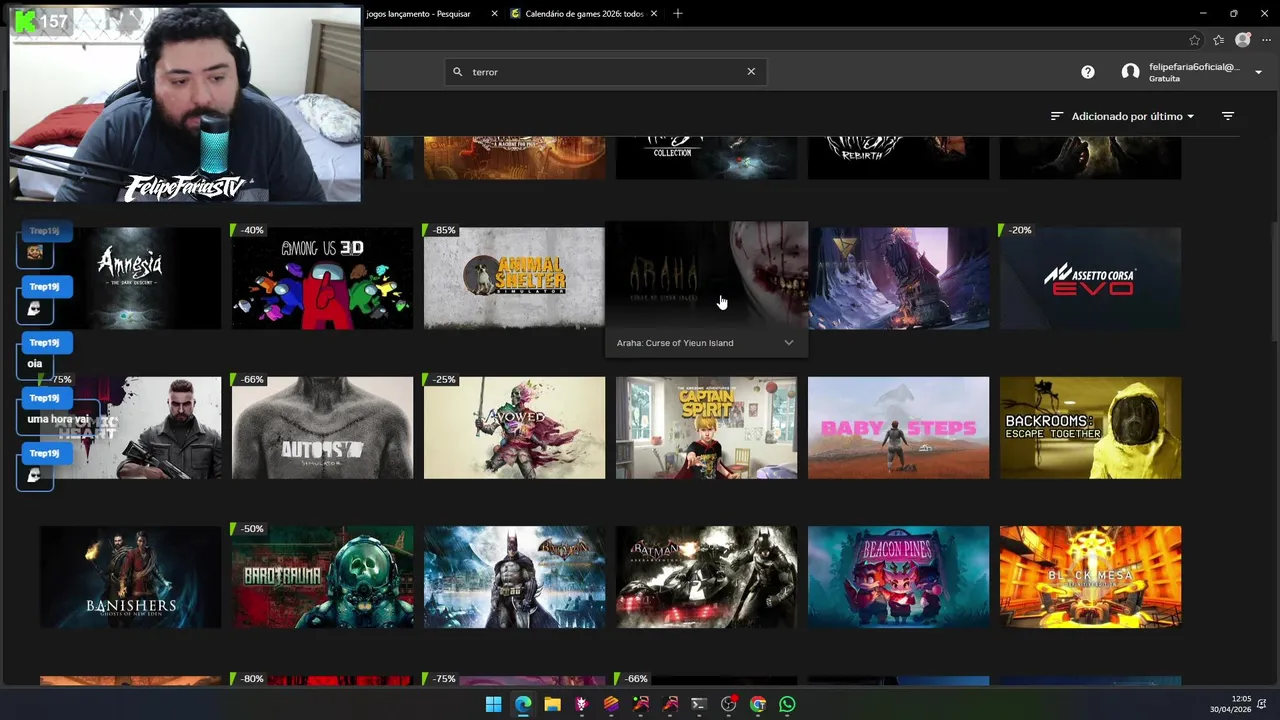1280x720 pixels.
Task: Open the Amnesia The Dark Descent game tile
Action: coord(130,278)
